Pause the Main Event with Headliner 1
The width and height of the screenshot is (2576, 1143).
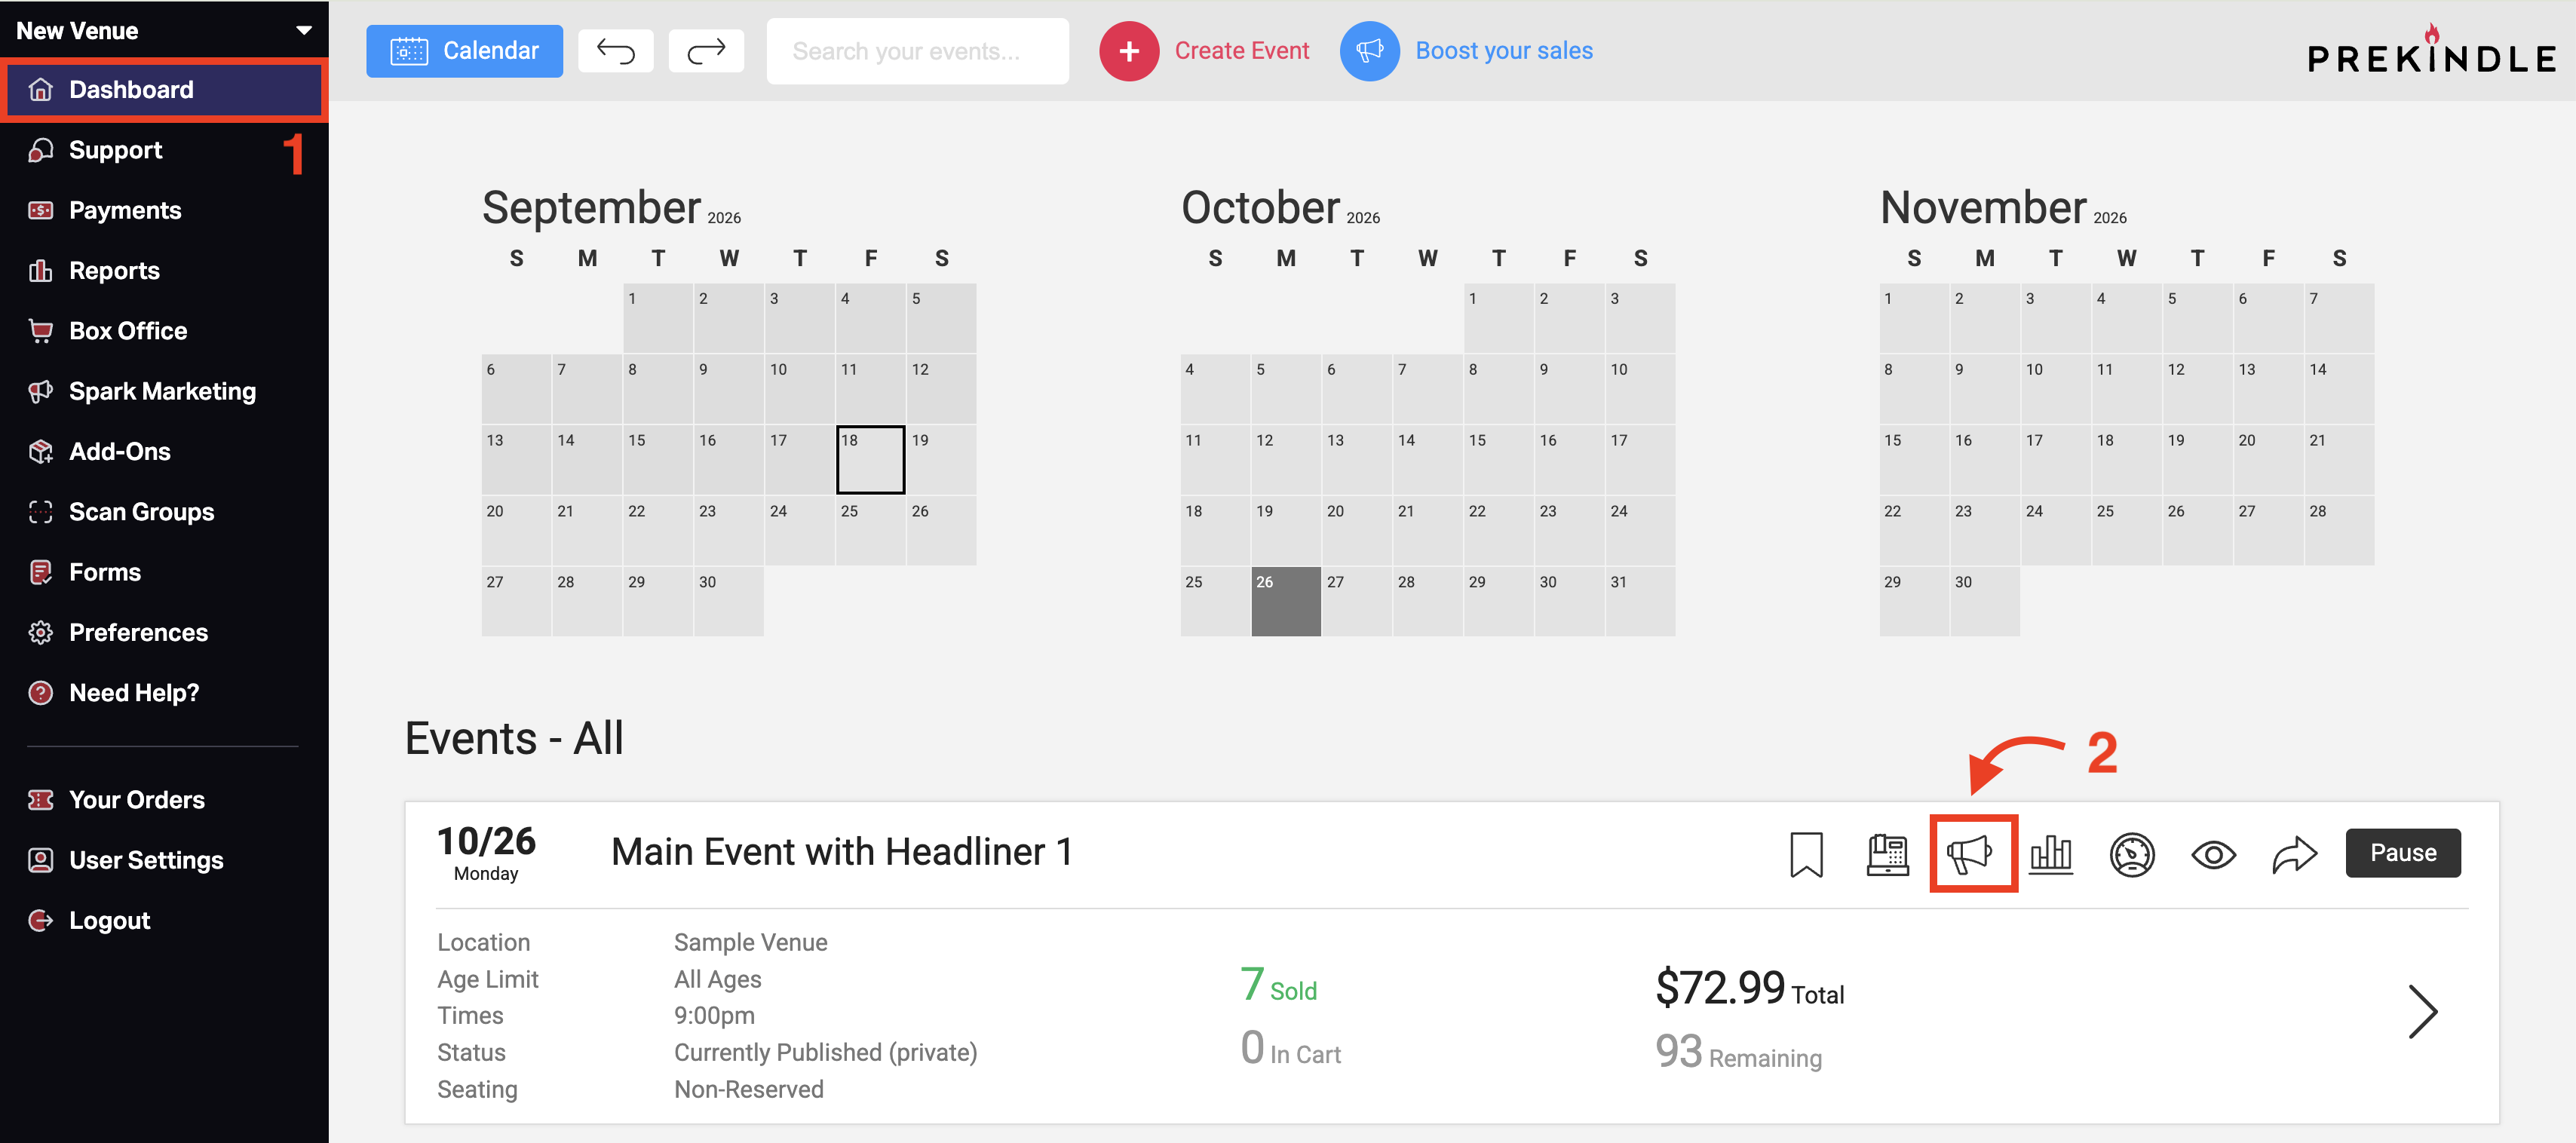2402,853
